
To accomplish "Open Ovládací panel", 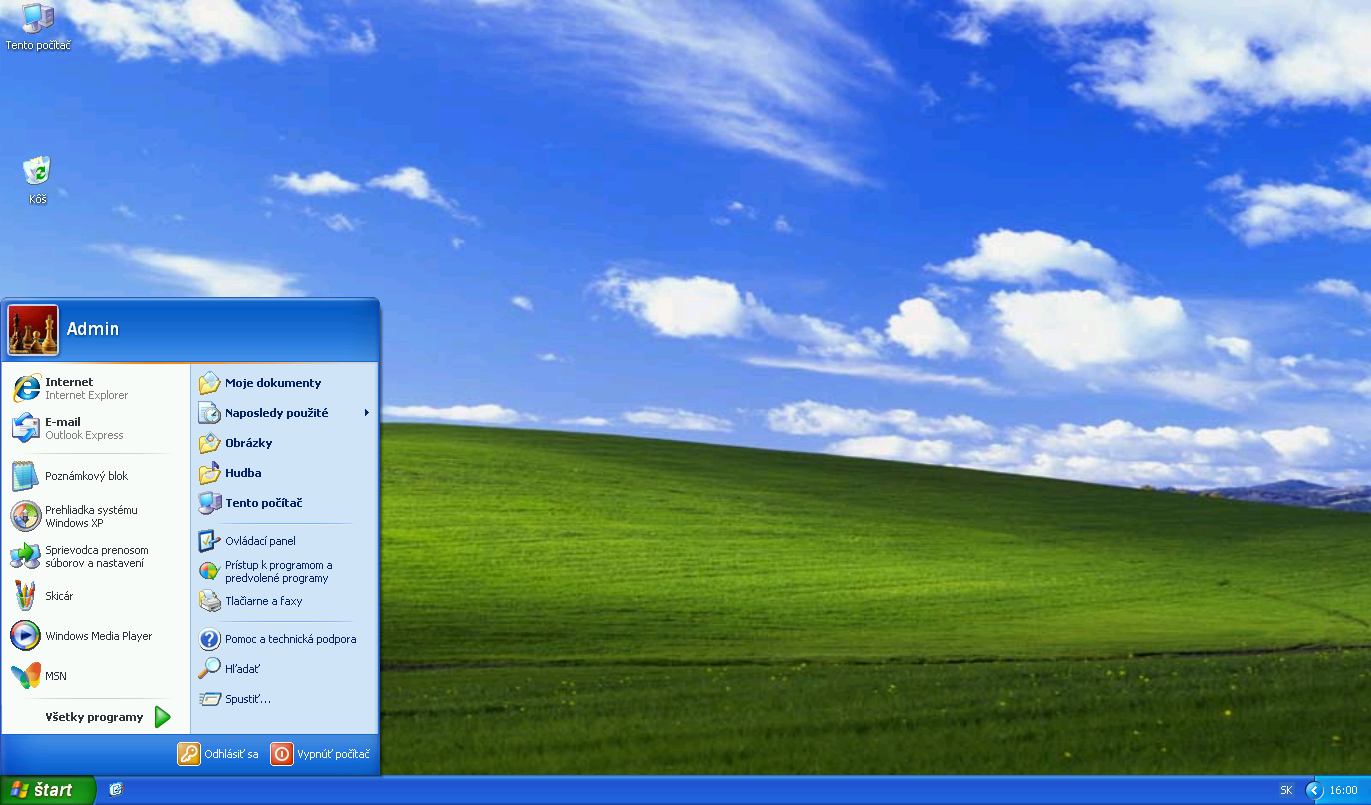I will (259, 541).
